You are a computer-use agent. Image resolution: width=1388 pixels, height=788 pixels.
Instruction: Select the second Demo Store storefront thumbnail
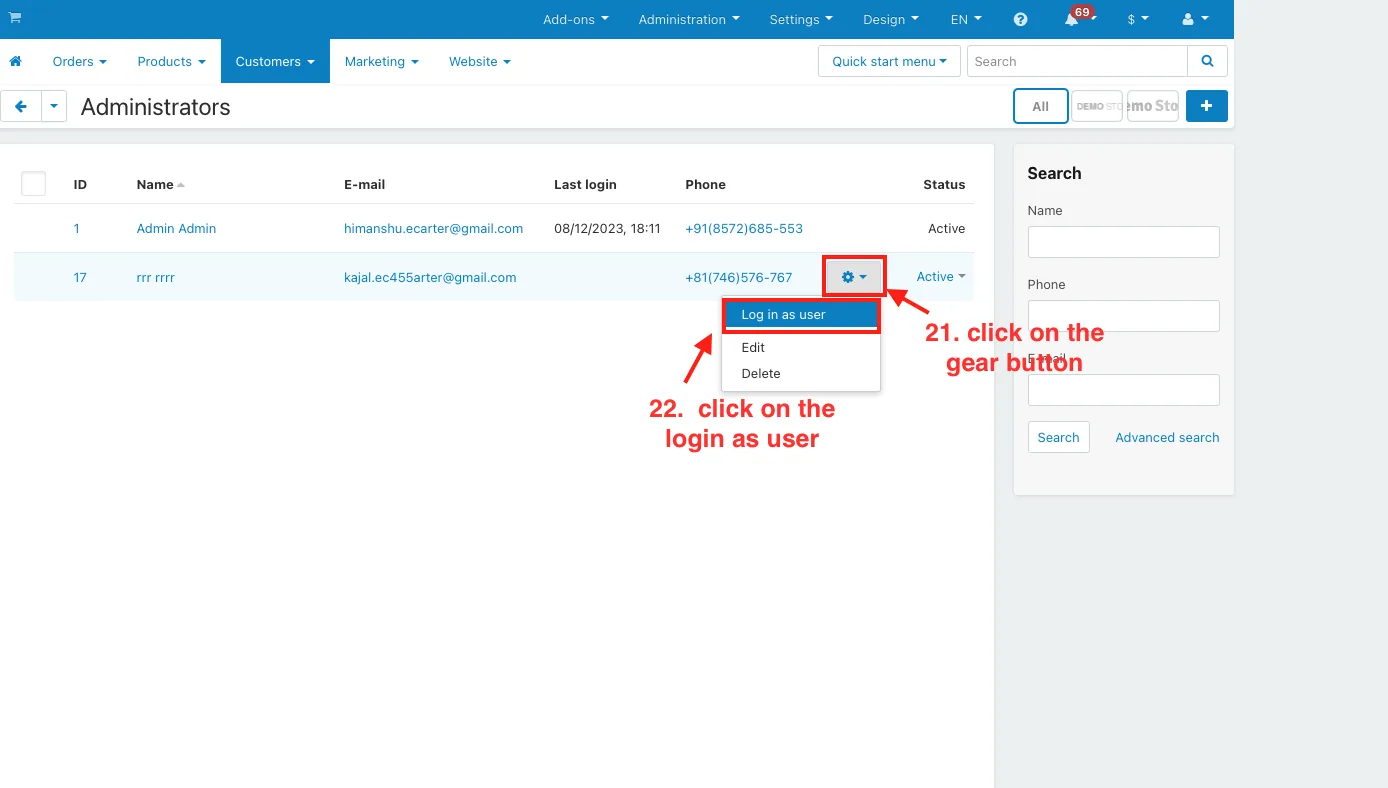[x=1153, y=106]
